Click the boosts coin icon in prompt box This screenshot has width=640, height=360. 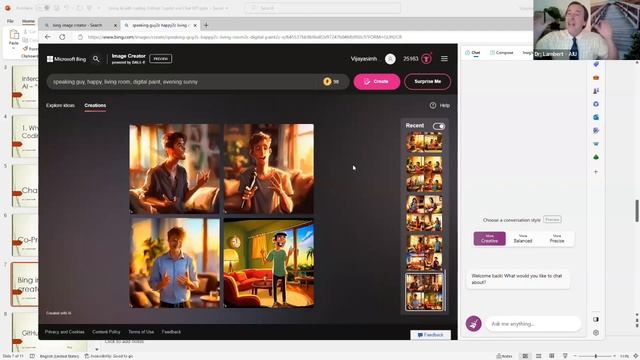pos(327,82)
